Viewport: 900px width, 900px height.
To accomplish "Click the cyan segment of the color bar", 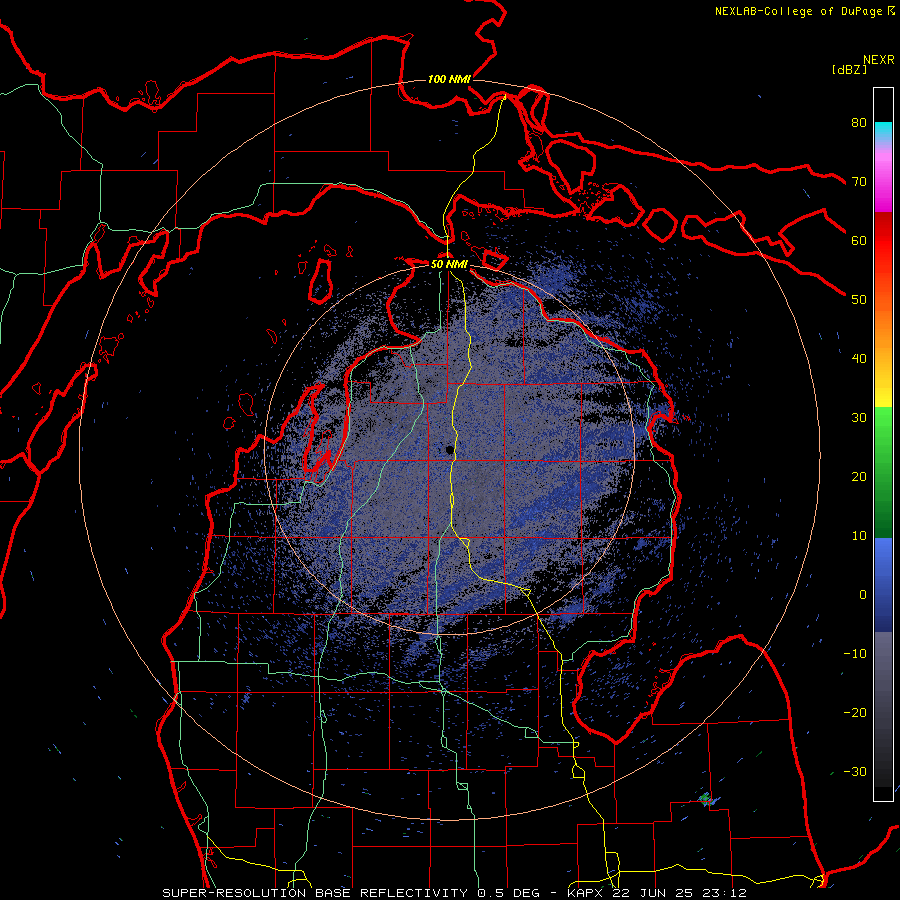I will pyautogui.click(x=883, y=132).
